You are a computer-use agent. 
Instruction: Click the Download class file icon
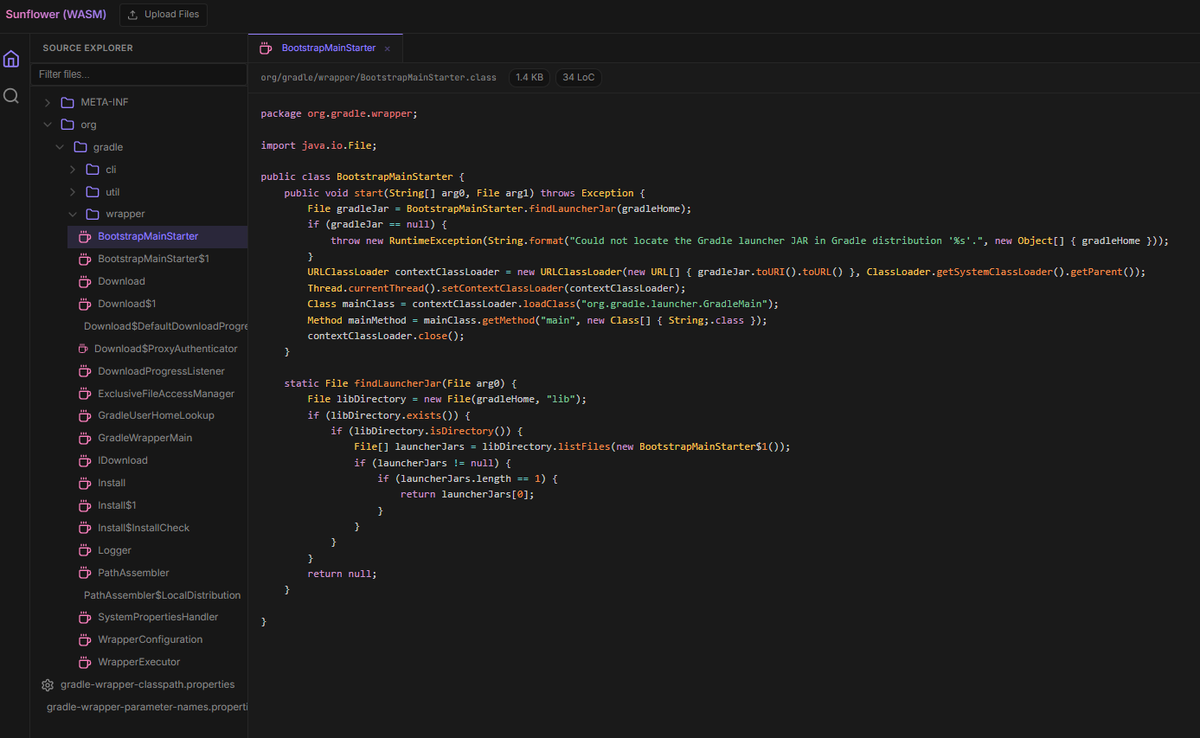pyautogui.click(x=85, y=281)
